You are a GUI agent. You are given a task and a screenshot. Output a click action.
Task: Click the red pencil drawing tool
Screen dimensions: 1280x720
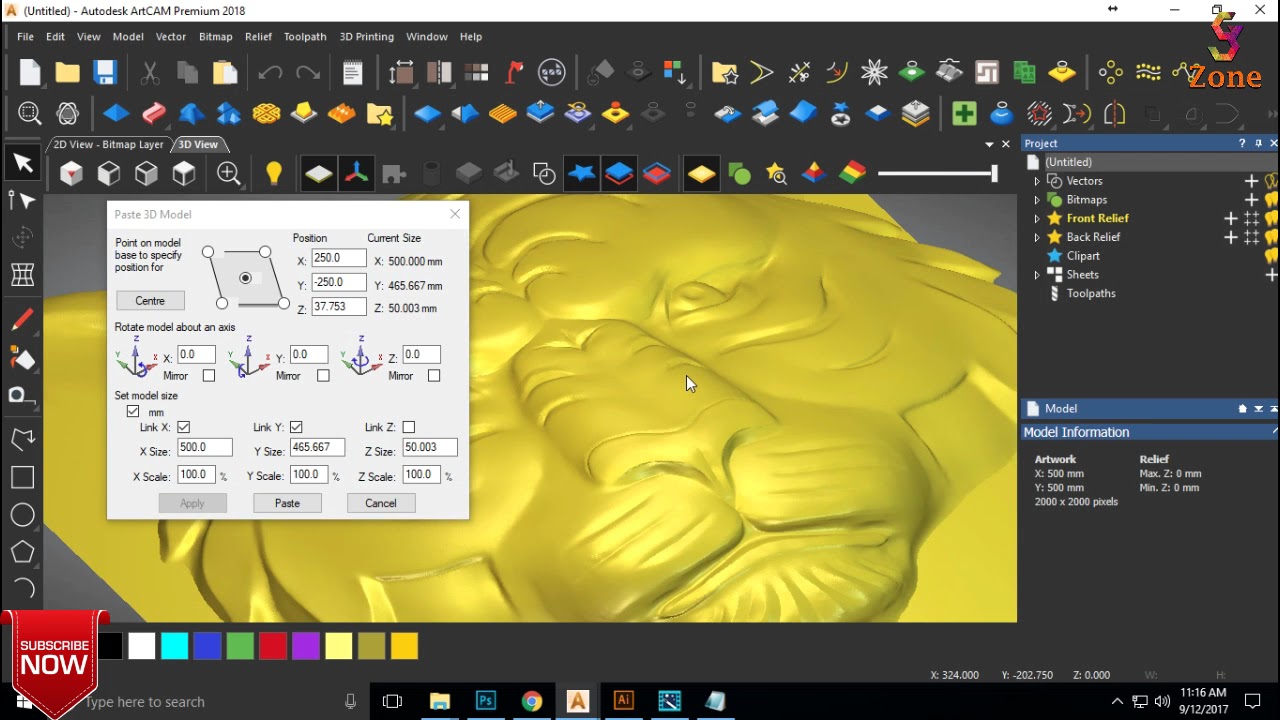(x=22, y=320)
